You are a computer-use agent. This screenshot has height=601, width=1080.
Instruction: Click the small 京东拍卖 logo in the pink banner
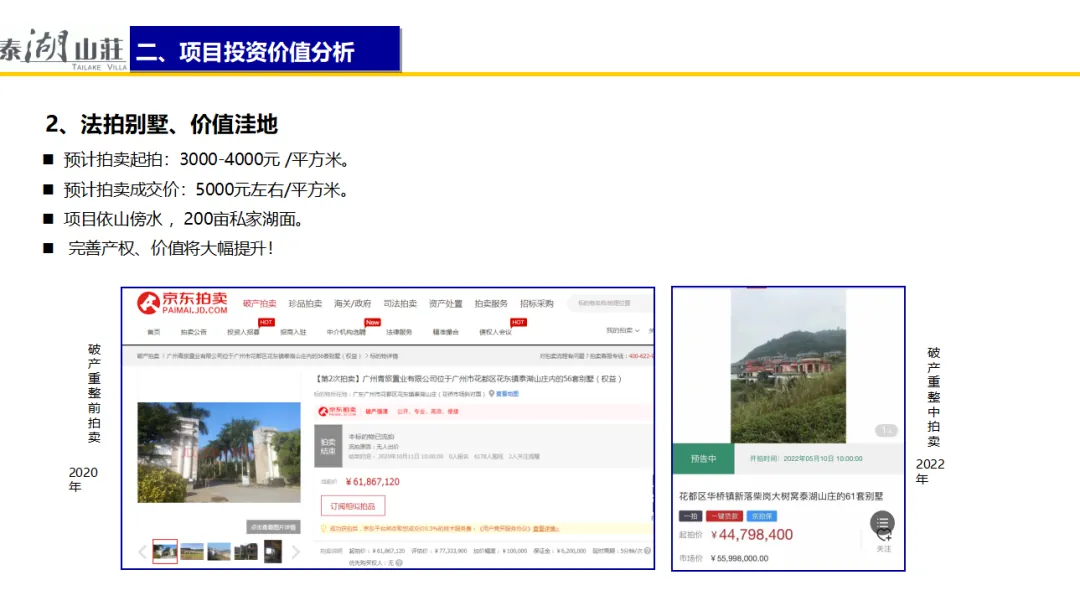(x=337, y=412)
